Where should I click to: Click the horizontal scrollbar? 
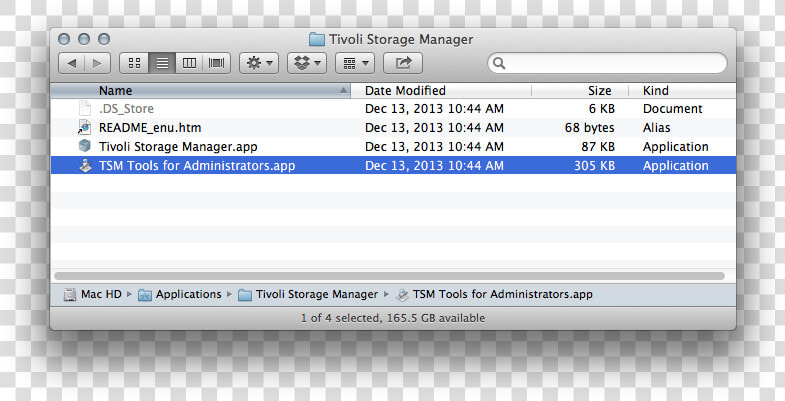[389, 276]
